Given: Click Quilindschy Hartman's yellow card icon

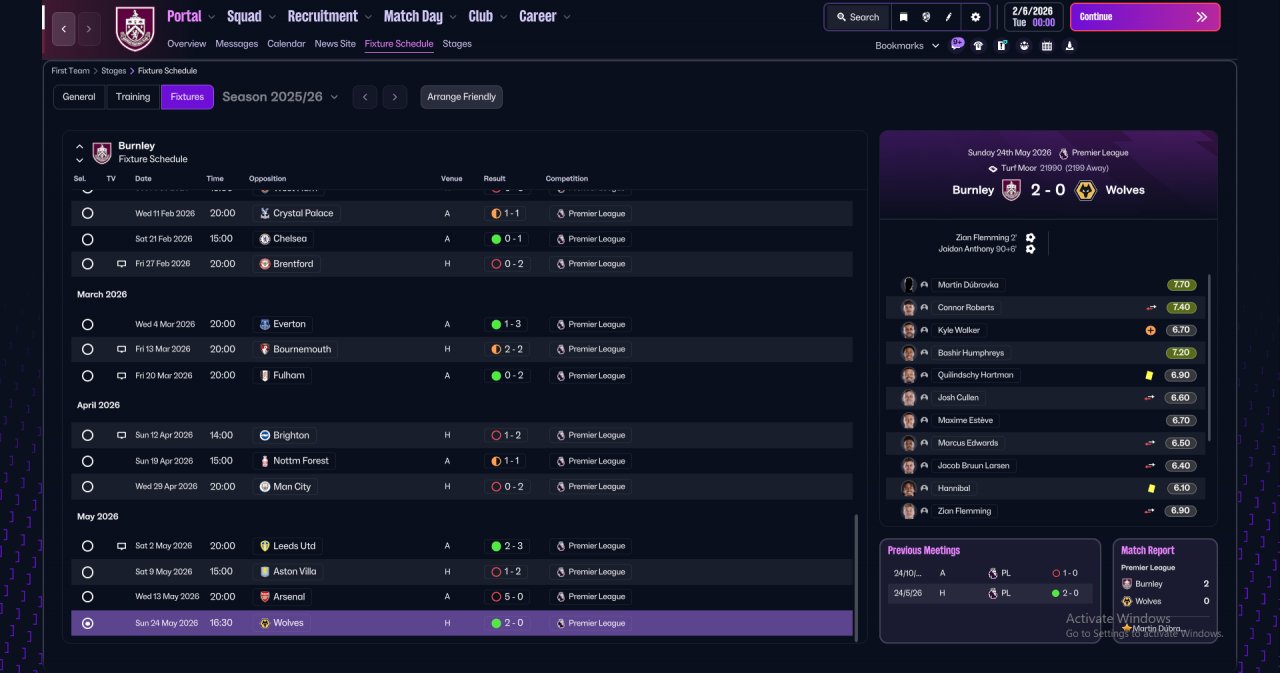Looking at the screenshot, I should click(x=1151, y=375).
